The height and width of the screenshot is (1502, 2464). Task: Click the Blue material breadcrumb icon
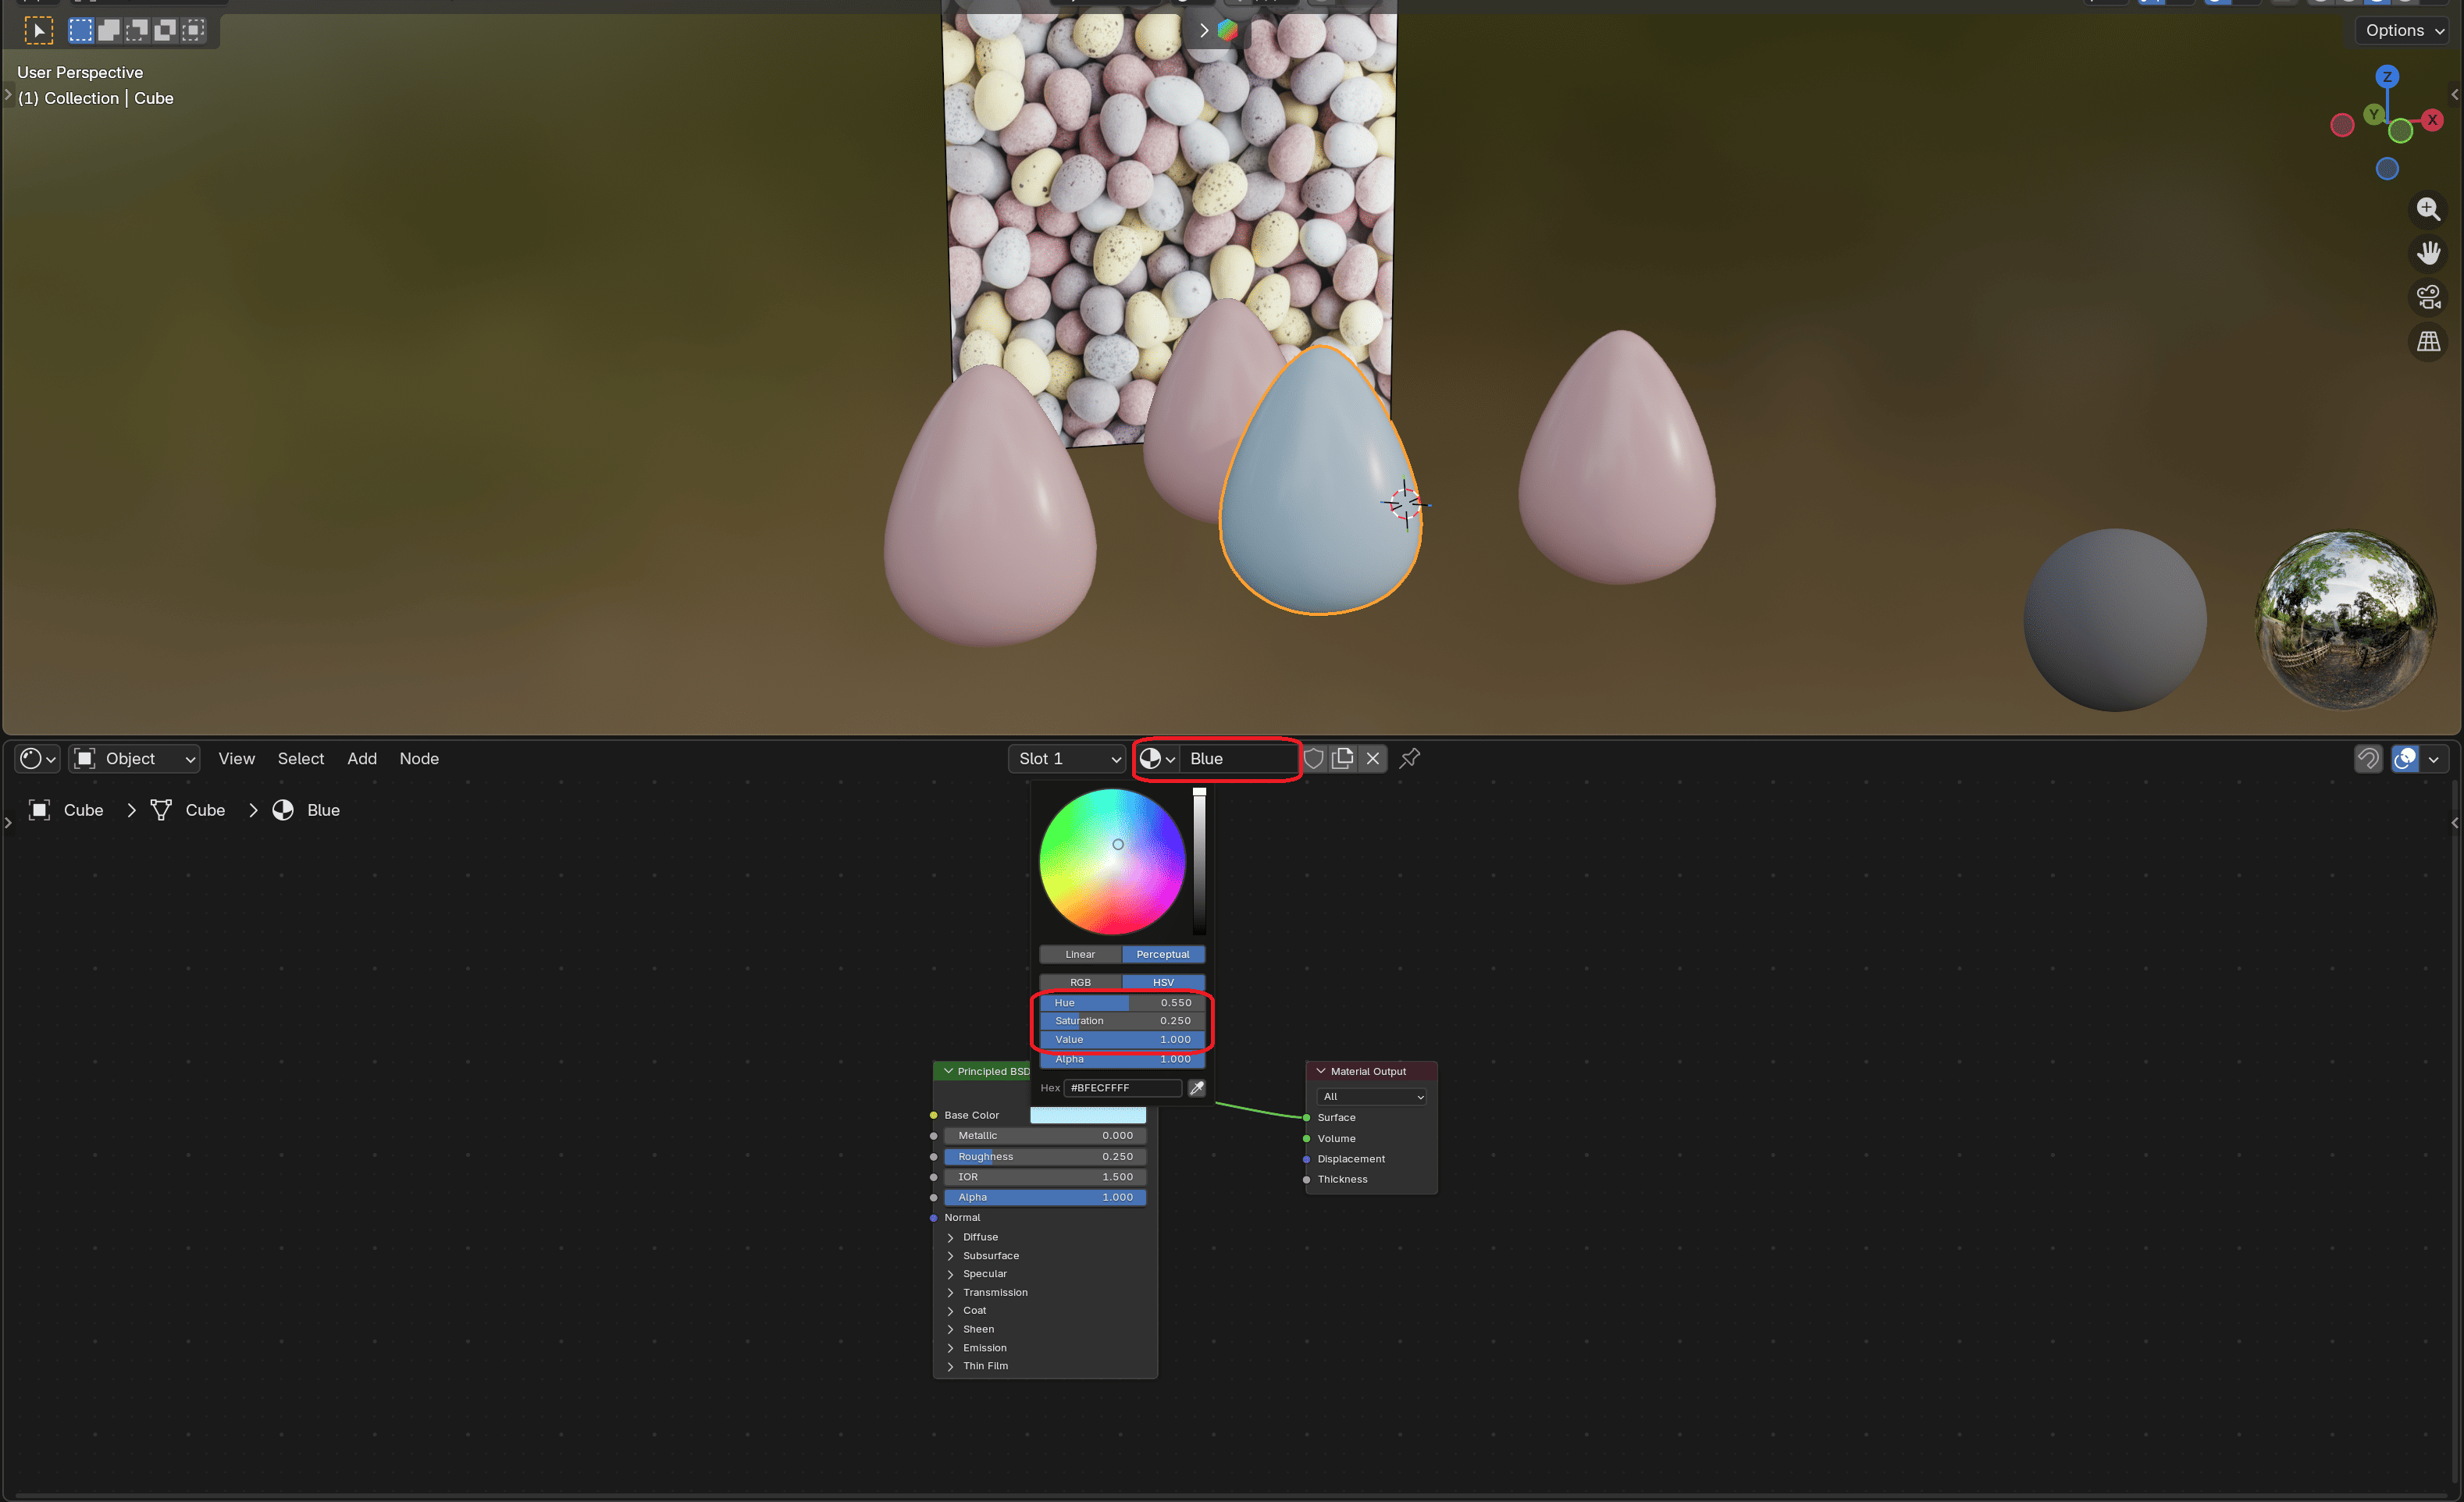point(283,810)
